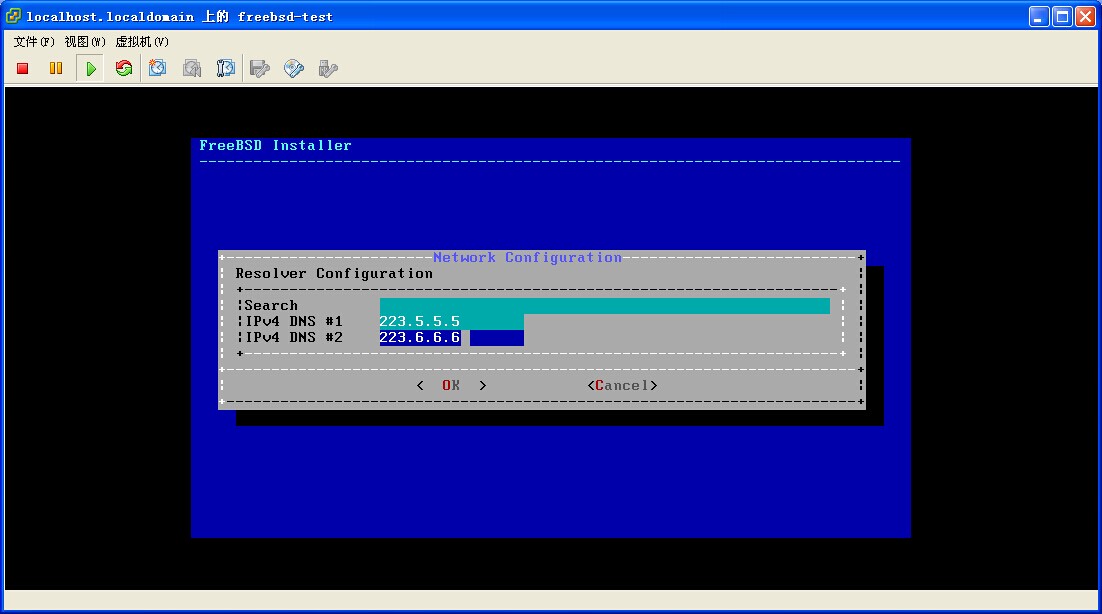Maximize the freebsd-test console window
This screenshot has width=1102, height=614.
(1062, 16)
